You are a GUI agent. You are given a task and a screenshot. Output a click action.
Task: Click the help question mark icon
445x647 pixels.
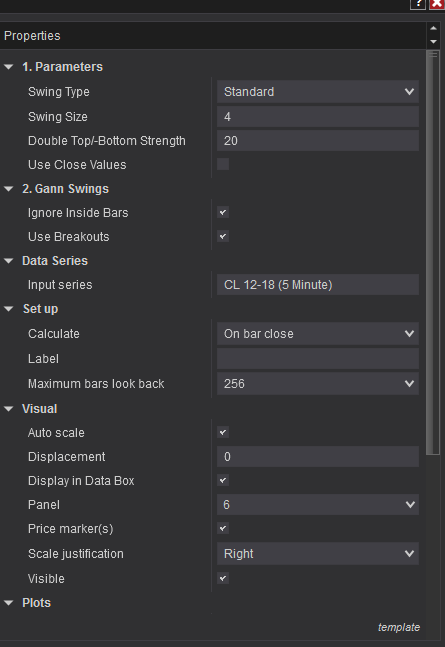pos(418,4)
